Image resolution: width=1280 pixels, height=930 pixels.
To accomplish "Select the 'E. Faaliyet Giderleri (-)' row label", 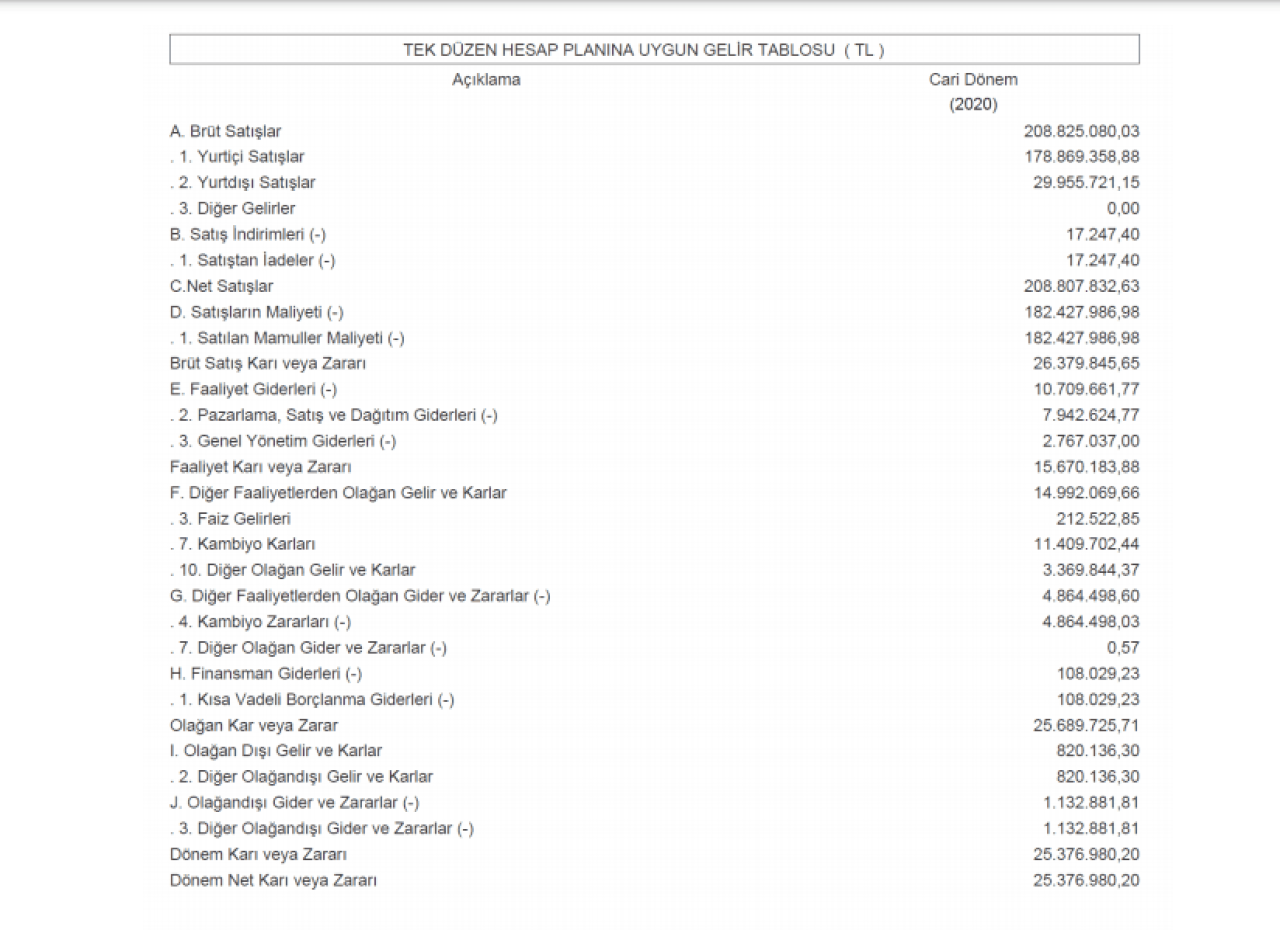I will tap(253, 390).
